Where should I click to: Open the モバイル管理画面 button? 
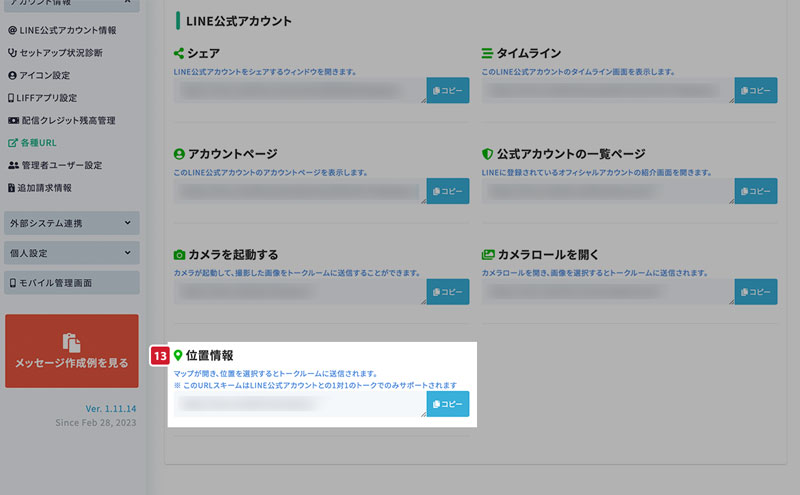pyautogui.click(x=71, y=283)
